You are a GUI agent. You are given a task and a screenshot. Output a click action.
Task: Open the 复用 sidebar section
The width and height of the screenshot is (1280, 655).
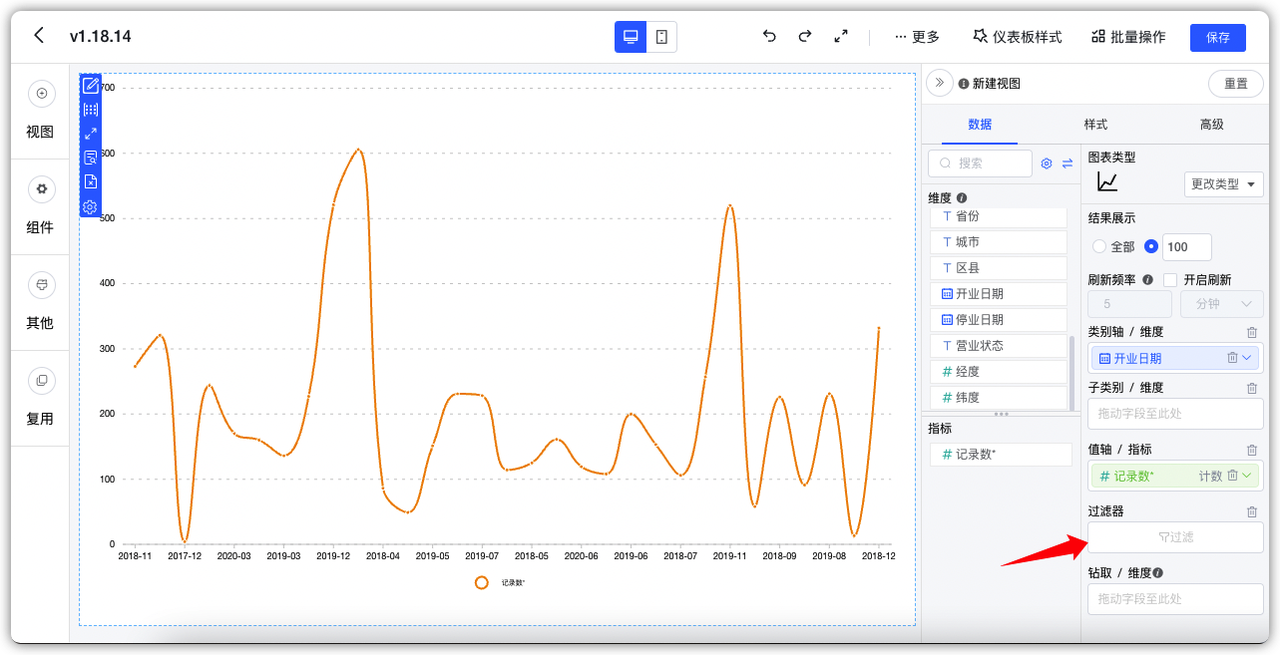coord(40,398)
